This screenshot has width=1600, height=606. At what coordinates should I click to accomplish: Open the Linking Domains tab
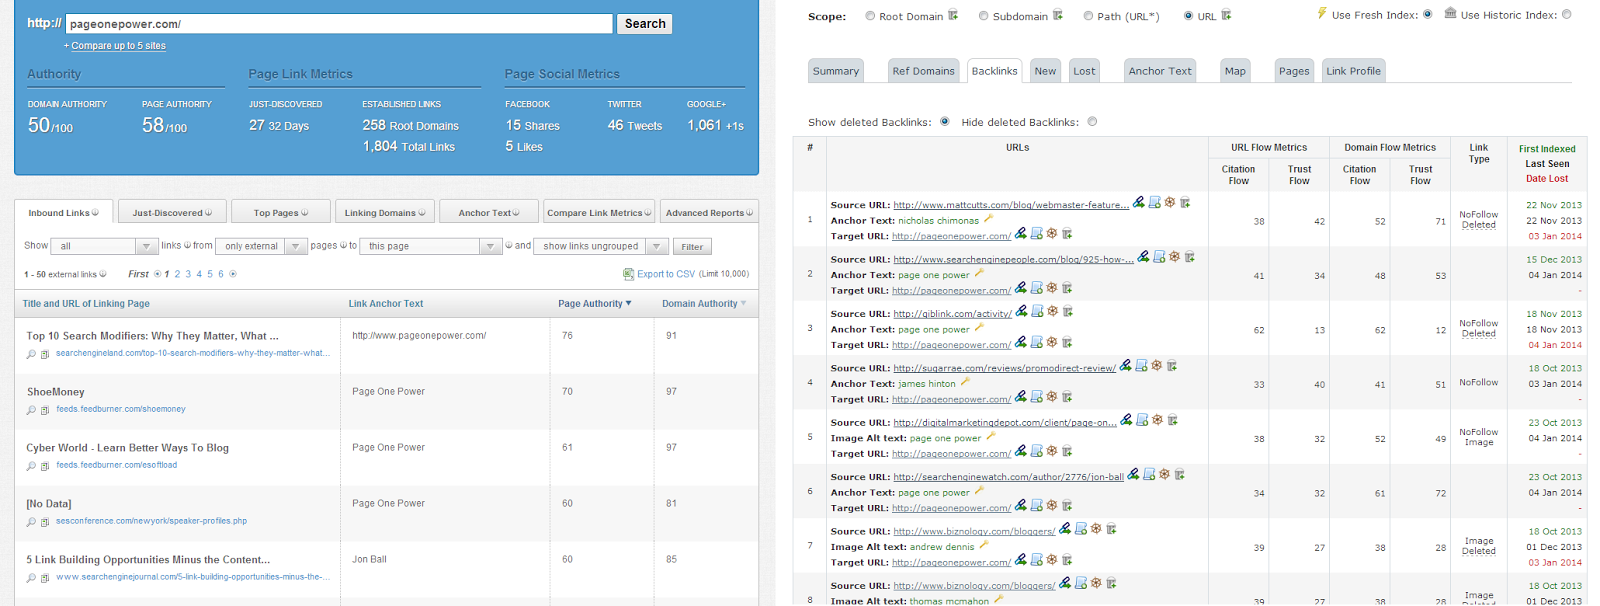coord(385,213)
